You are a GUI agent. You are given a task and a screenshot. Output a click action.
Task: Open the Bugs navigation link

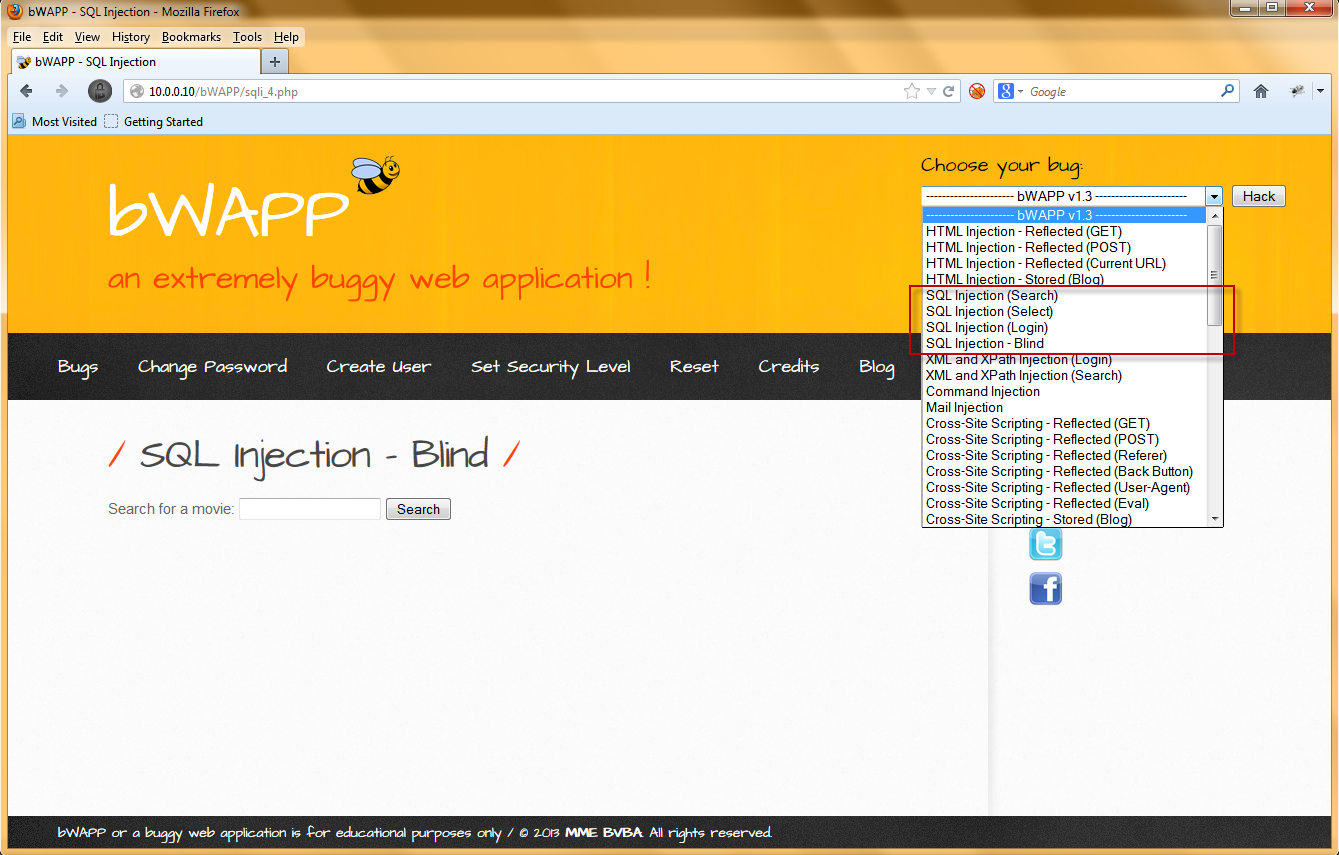point(78,366)
